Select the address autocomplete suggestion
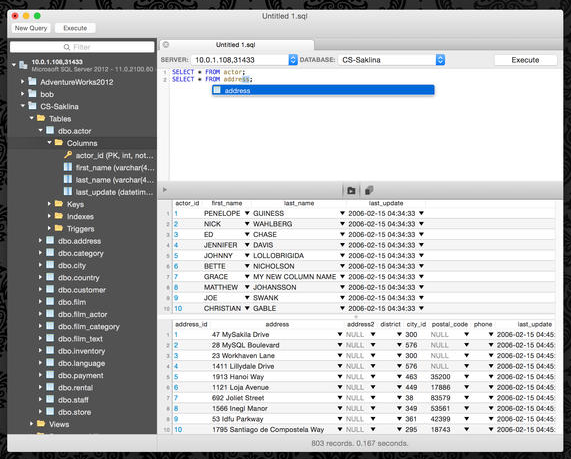Screen dimensions: 571x459 [323, 90]
